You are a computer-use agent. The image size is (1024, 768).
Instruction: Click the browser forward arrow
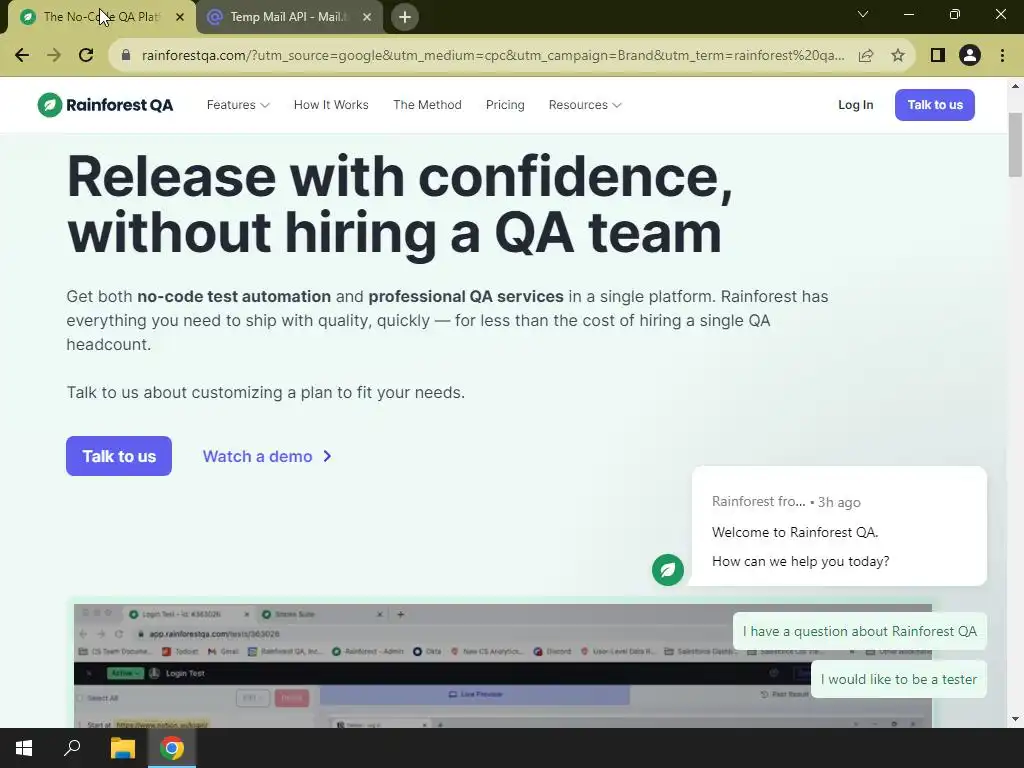pos(54,55)
